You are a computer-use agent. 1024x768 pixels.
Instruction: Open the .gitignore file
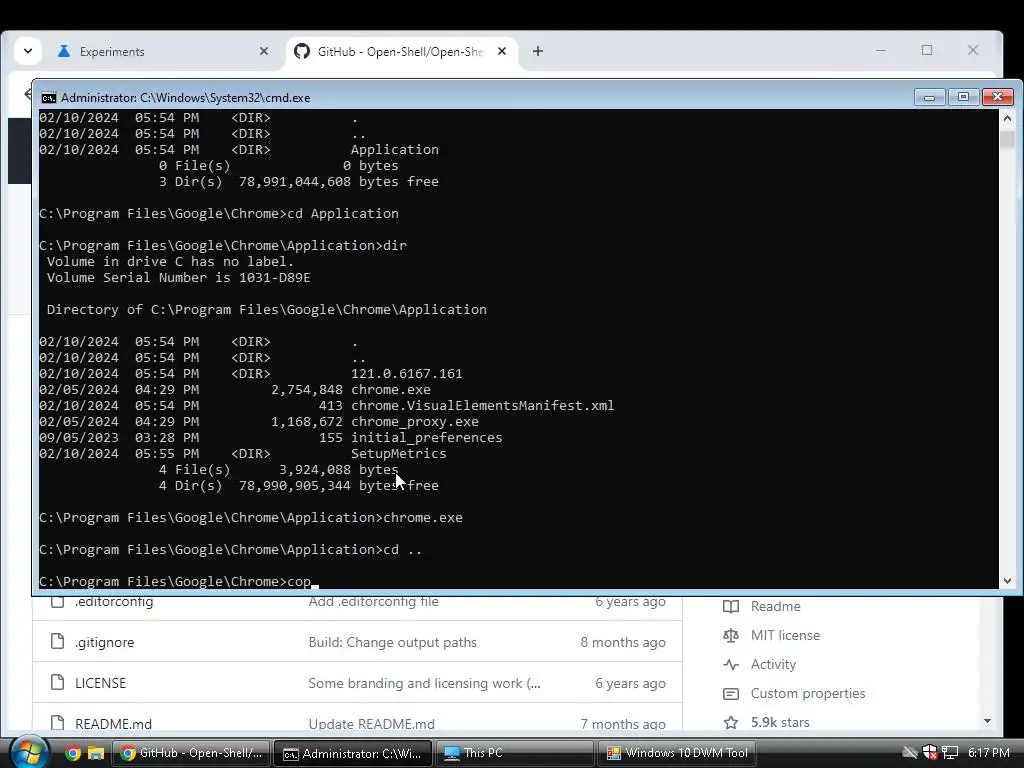coord(104,643)
